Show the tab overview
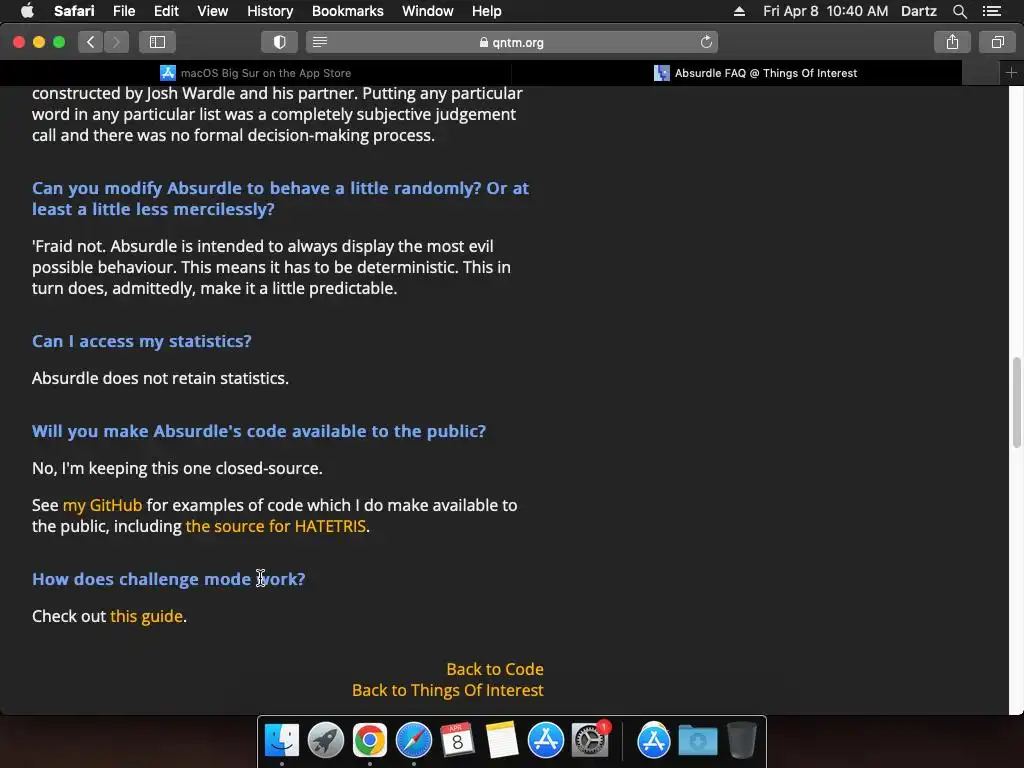Screen dimensions: 1024x768 pyautogui.click(x=997, y=42)
